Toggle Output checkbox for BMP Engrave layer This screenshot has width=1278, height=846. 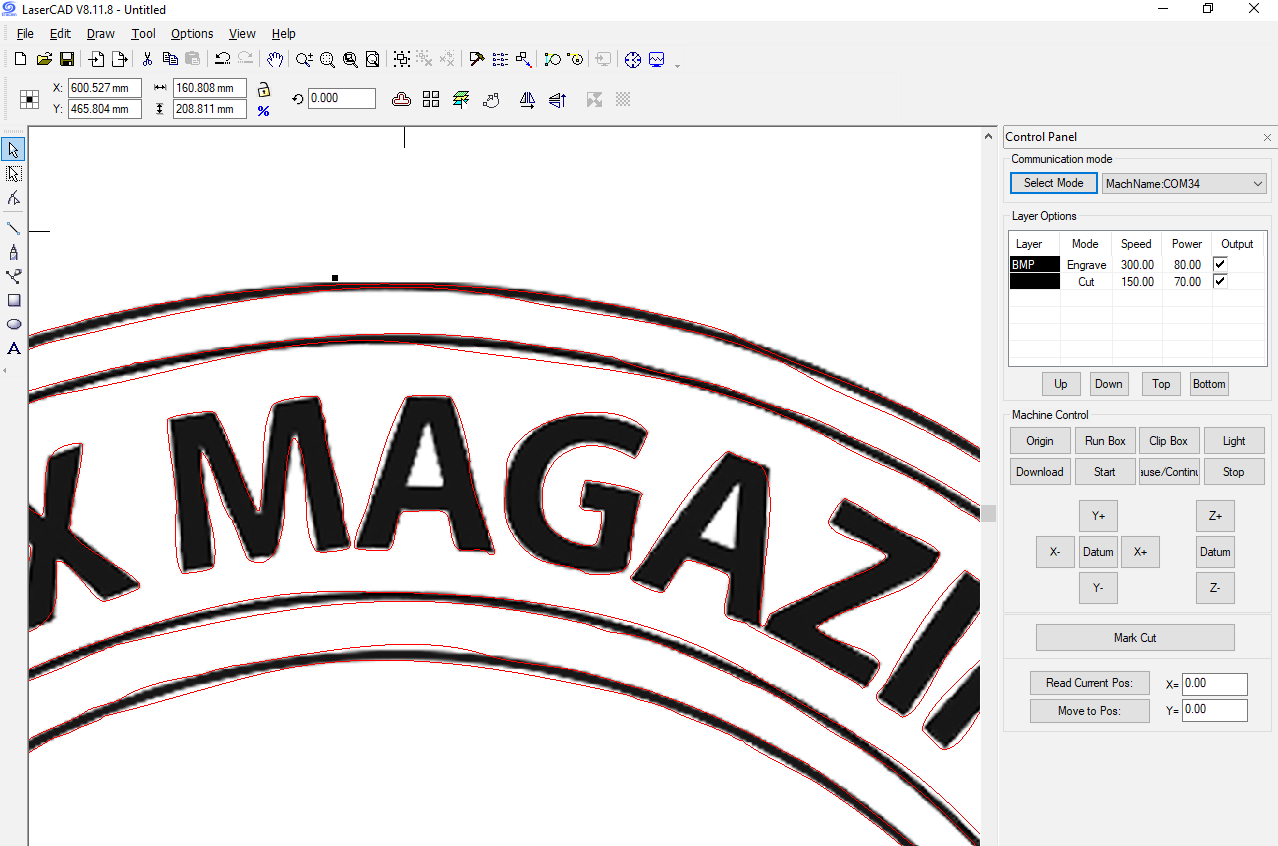tap(1219, 264)
